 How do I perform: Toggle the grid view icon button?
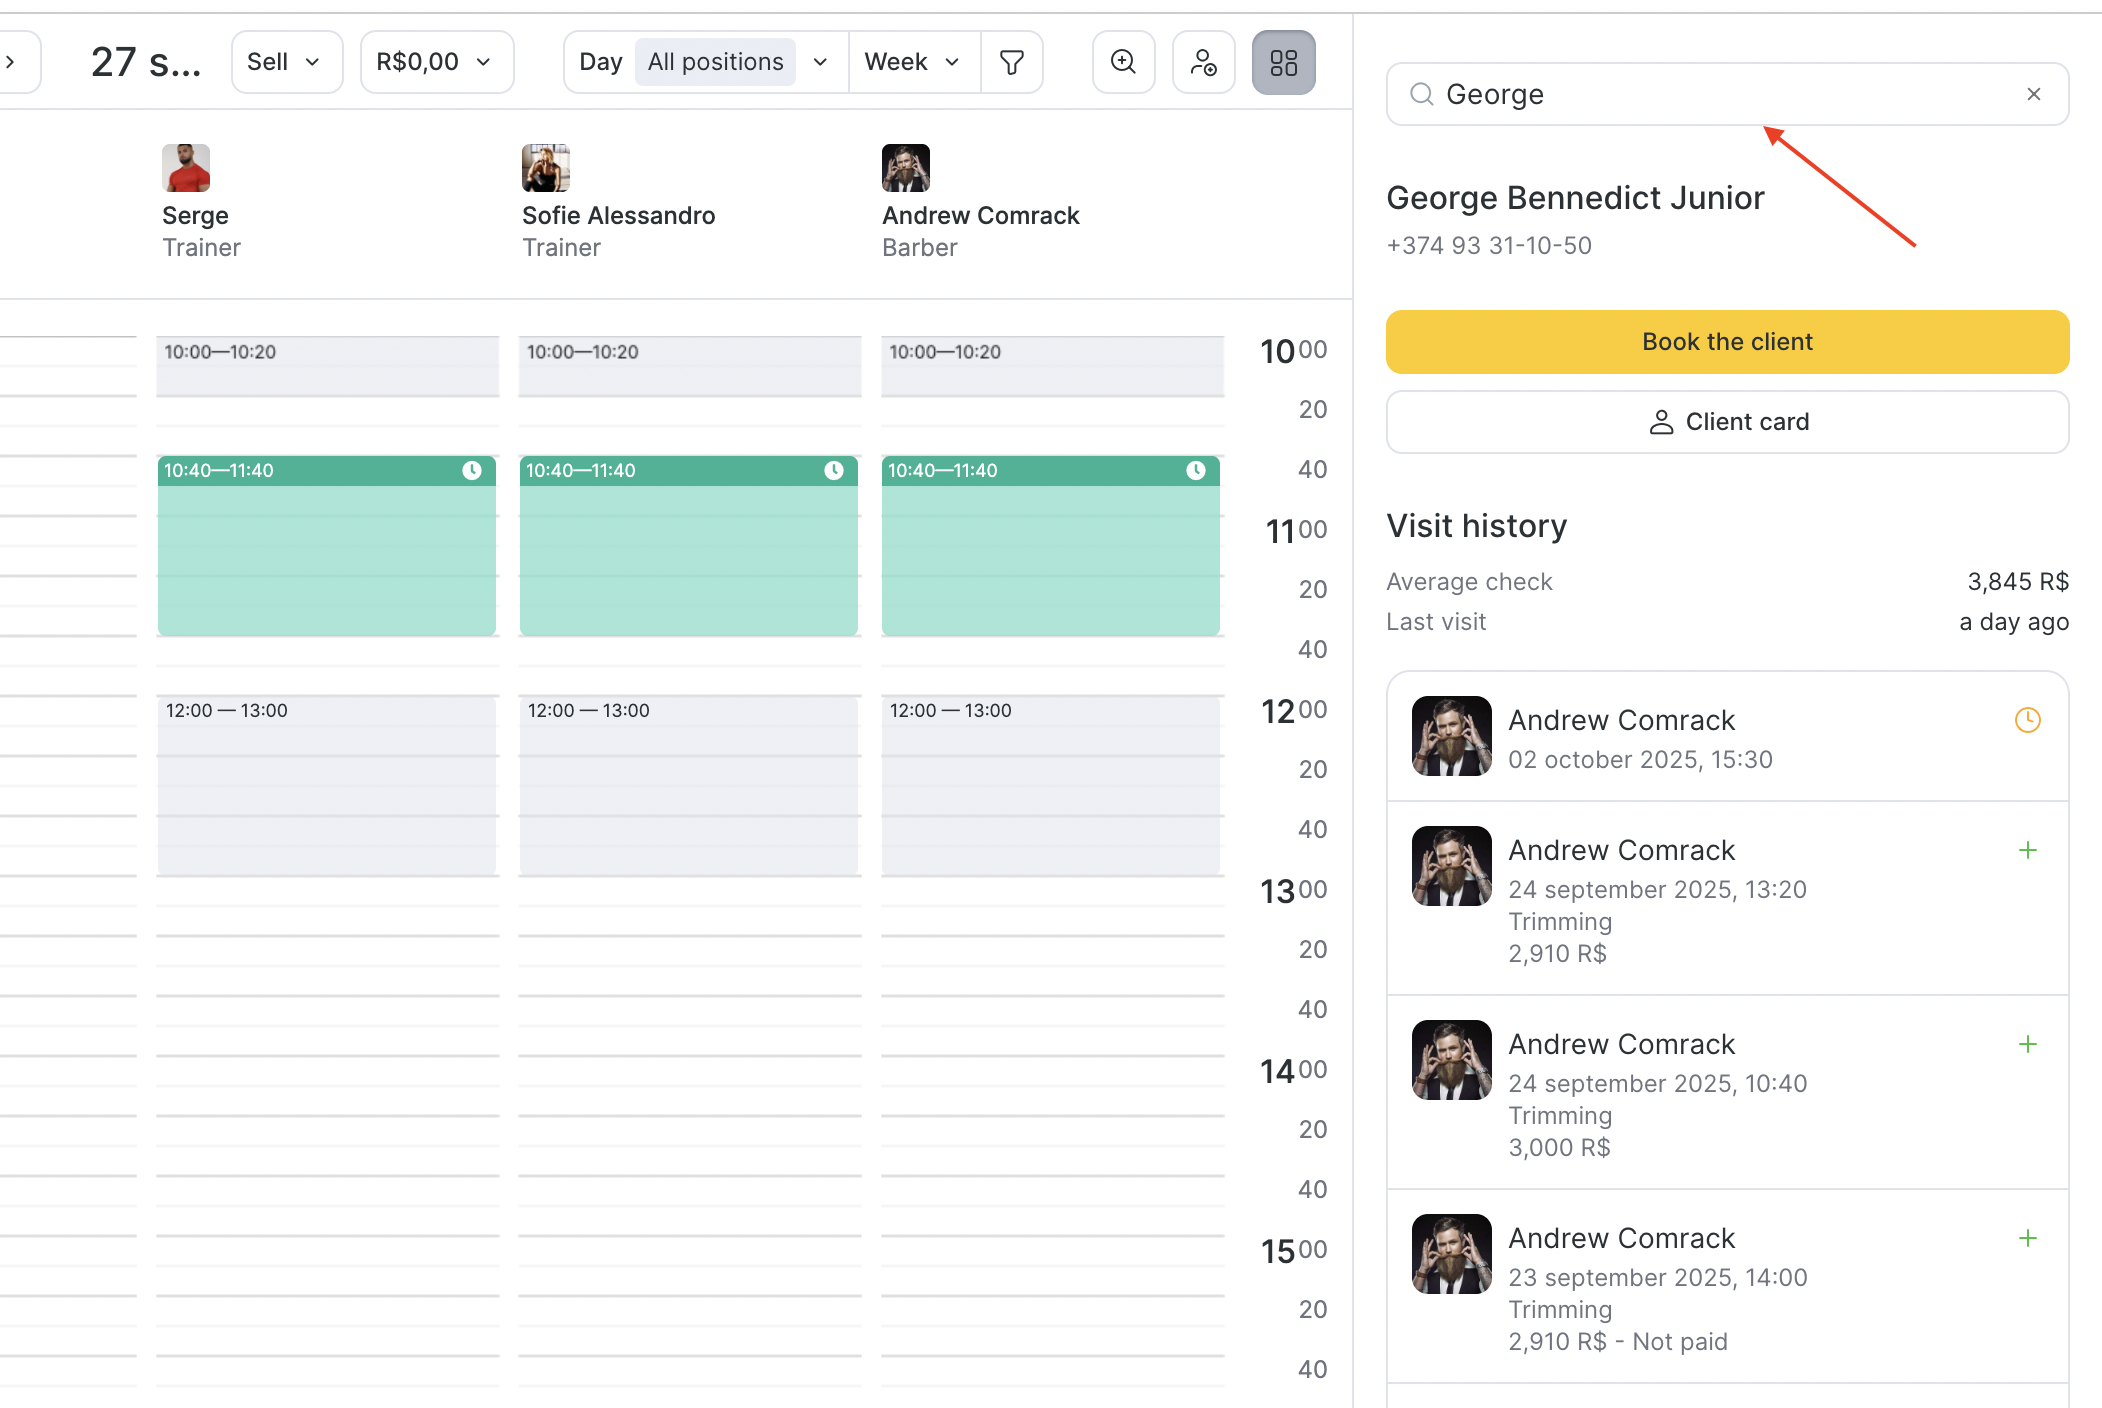pos(1283,62)
